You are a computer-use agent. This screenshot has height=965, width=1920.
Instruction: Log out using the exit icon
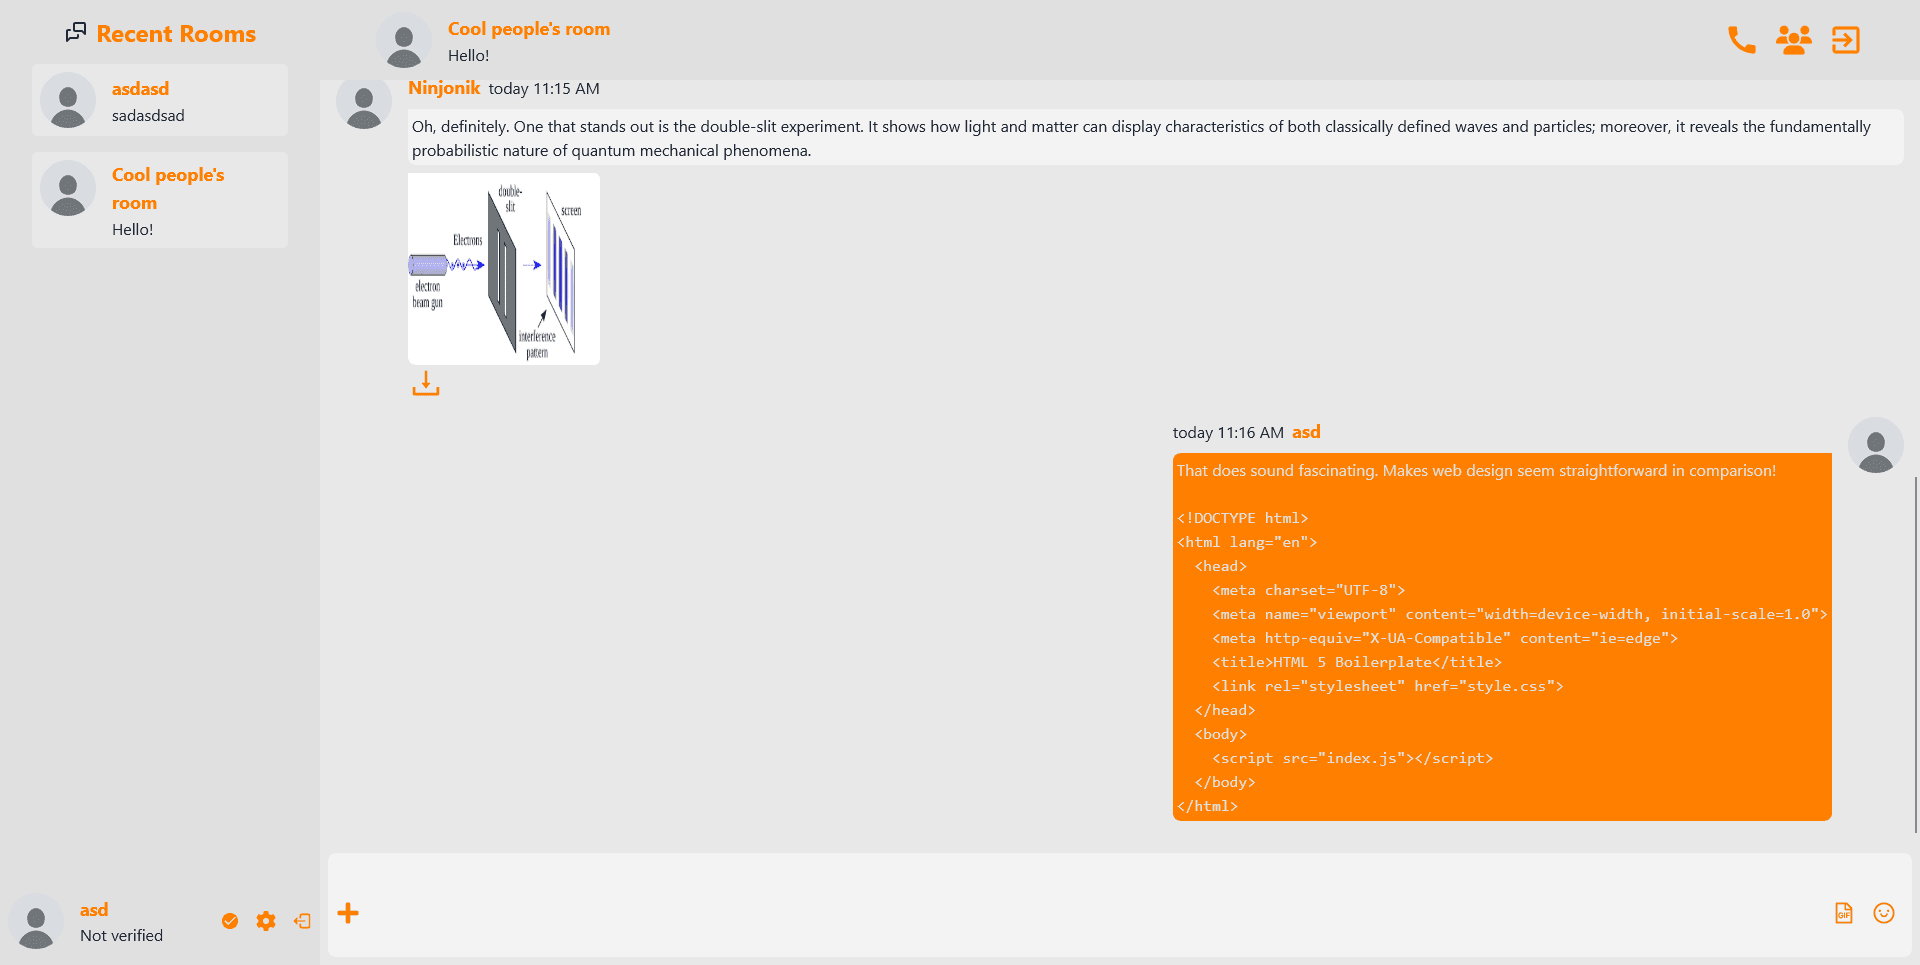coord(302,921)
